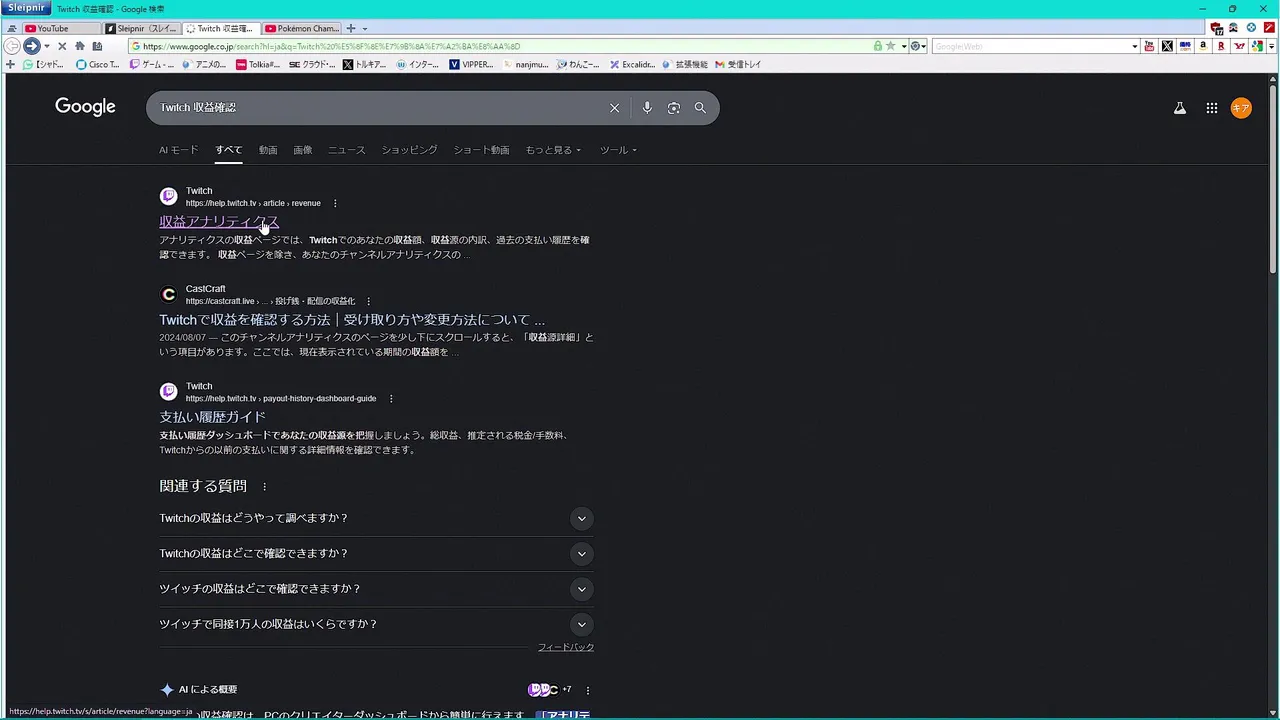Go back with the back arrow
The width and height of the screenshot is (1280, 720).
[12, 46]
